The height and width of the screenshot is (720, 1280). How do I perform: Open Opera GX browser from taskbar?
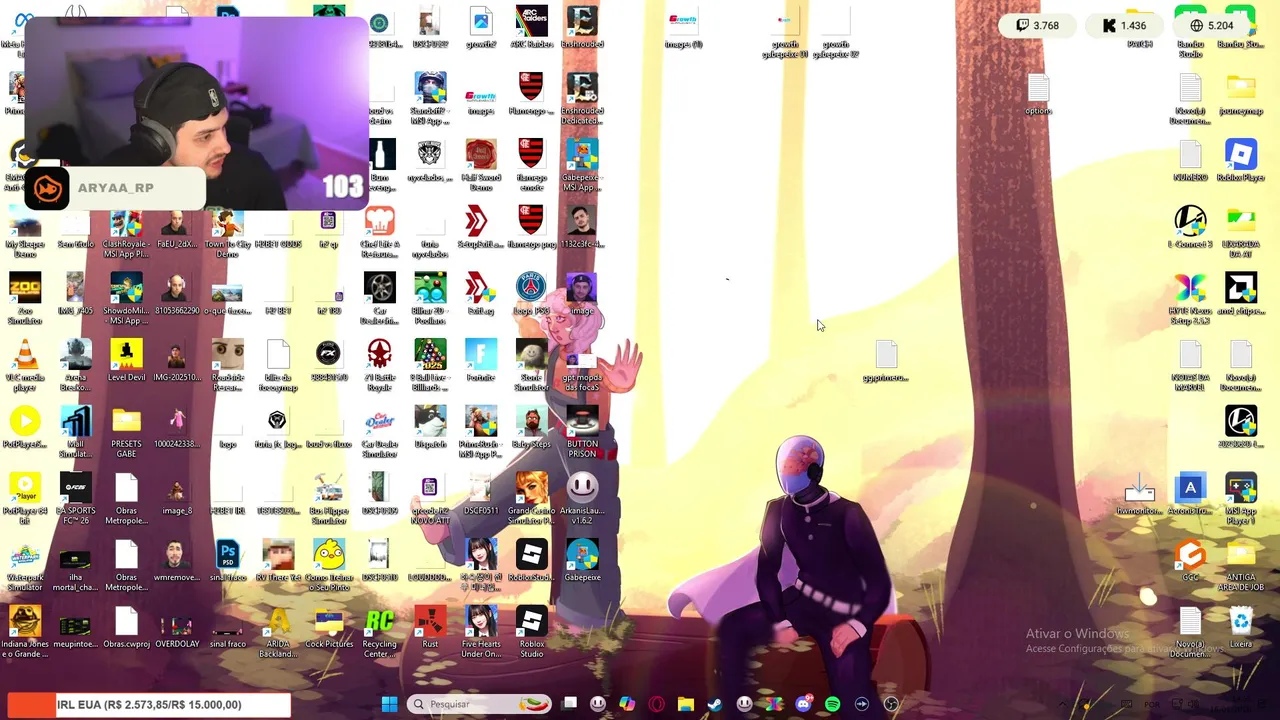(656, 704)
